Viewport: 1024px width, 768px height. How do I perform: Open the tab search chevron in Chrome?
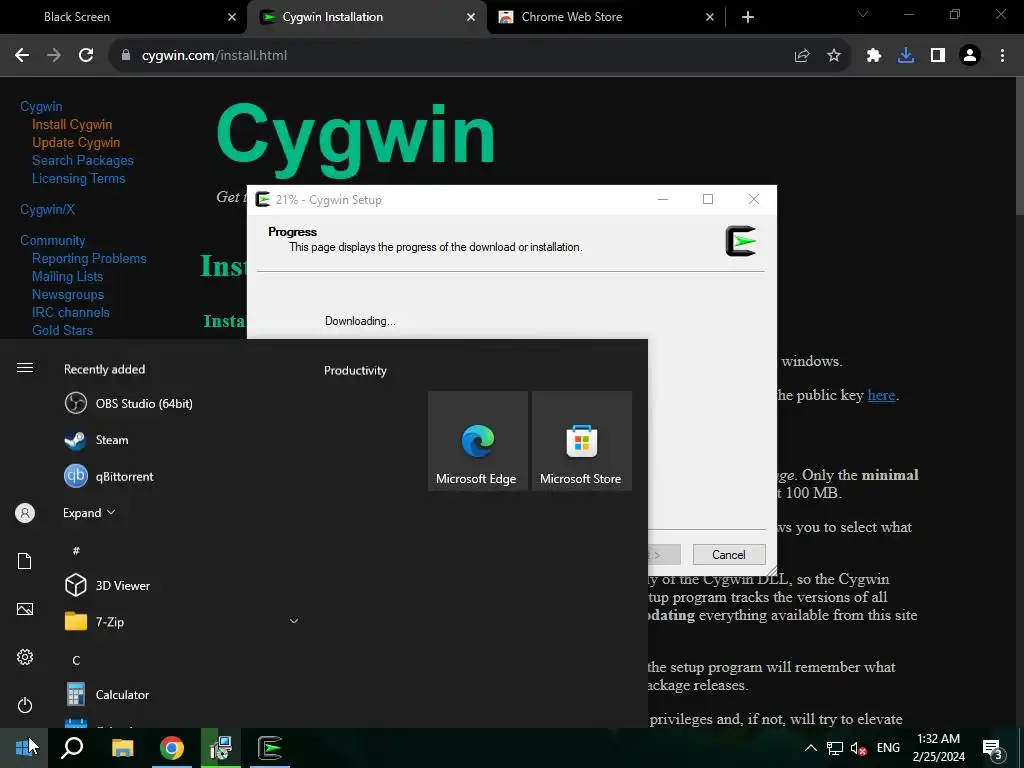pyautogui.click(x=863, y=14)
